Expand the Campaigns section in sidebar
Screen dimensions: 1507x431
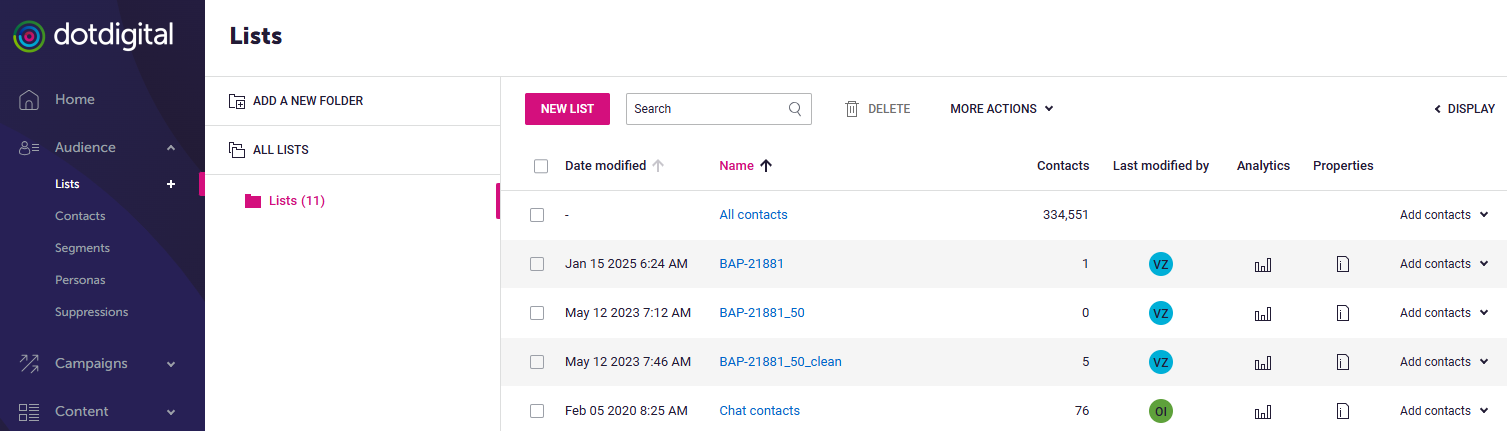(100, 363)
